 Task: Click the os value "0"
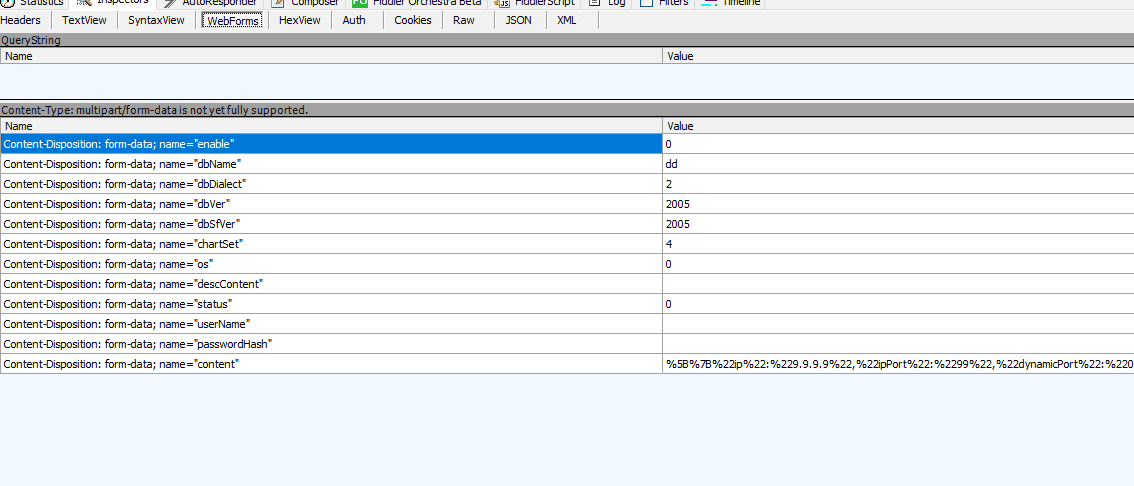click(668, 264)
